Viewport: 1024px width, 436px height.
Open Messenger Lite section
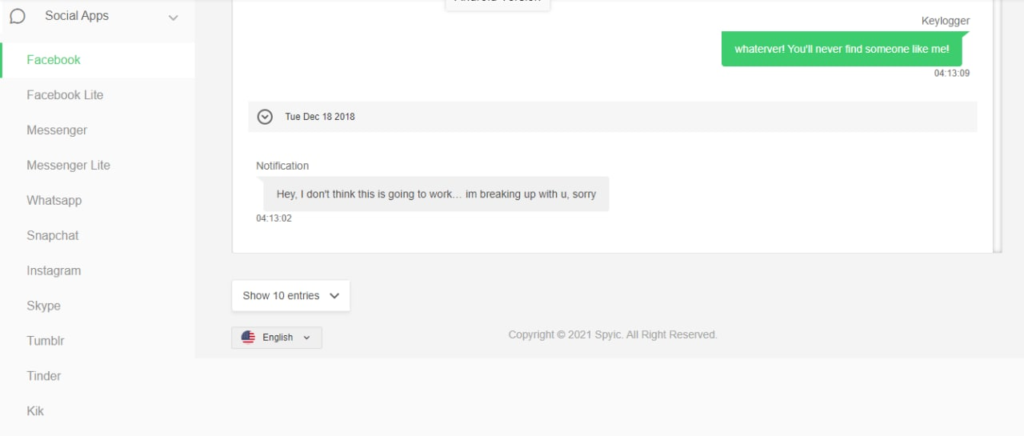68,166
